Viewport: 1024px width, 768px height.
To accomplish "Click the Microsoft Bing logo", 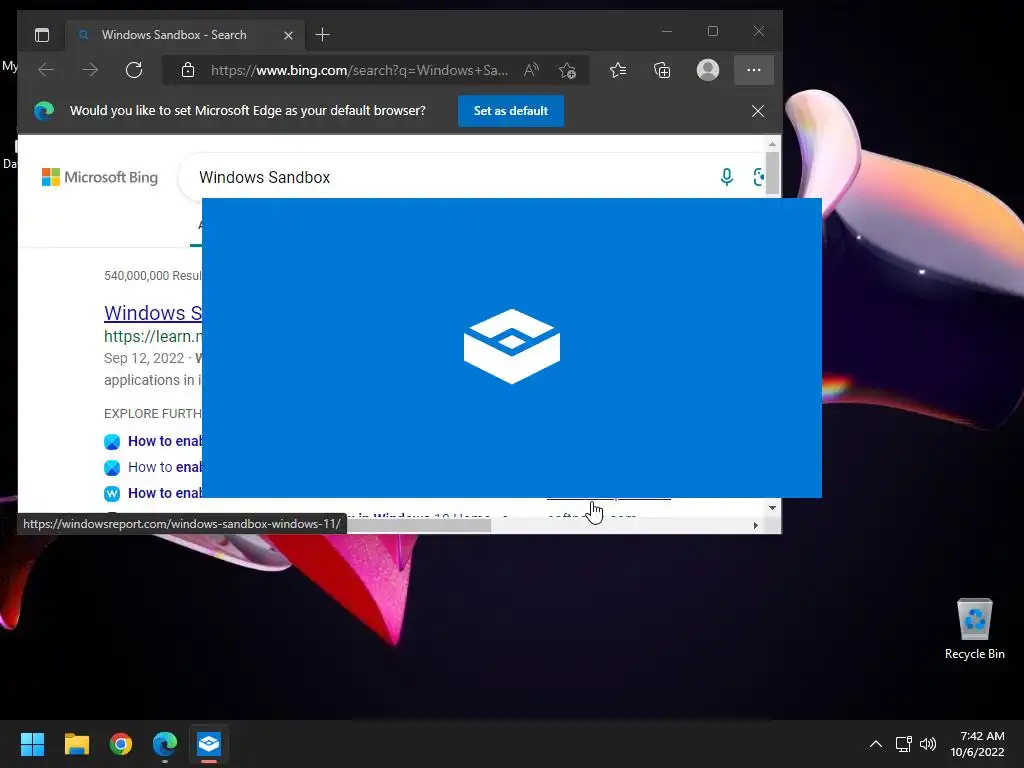I will pyautogui.click(x=100, y=177).
